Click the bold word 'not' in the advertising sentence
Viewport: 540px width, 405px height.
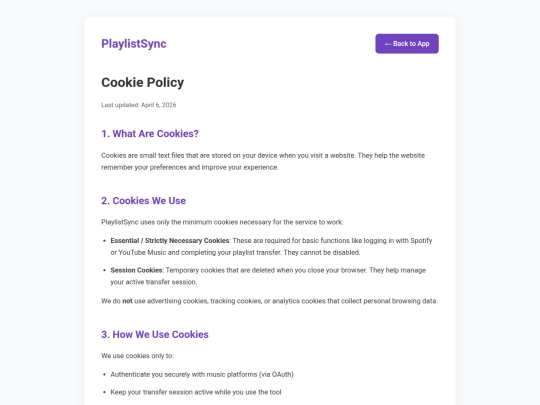point(127,301)
